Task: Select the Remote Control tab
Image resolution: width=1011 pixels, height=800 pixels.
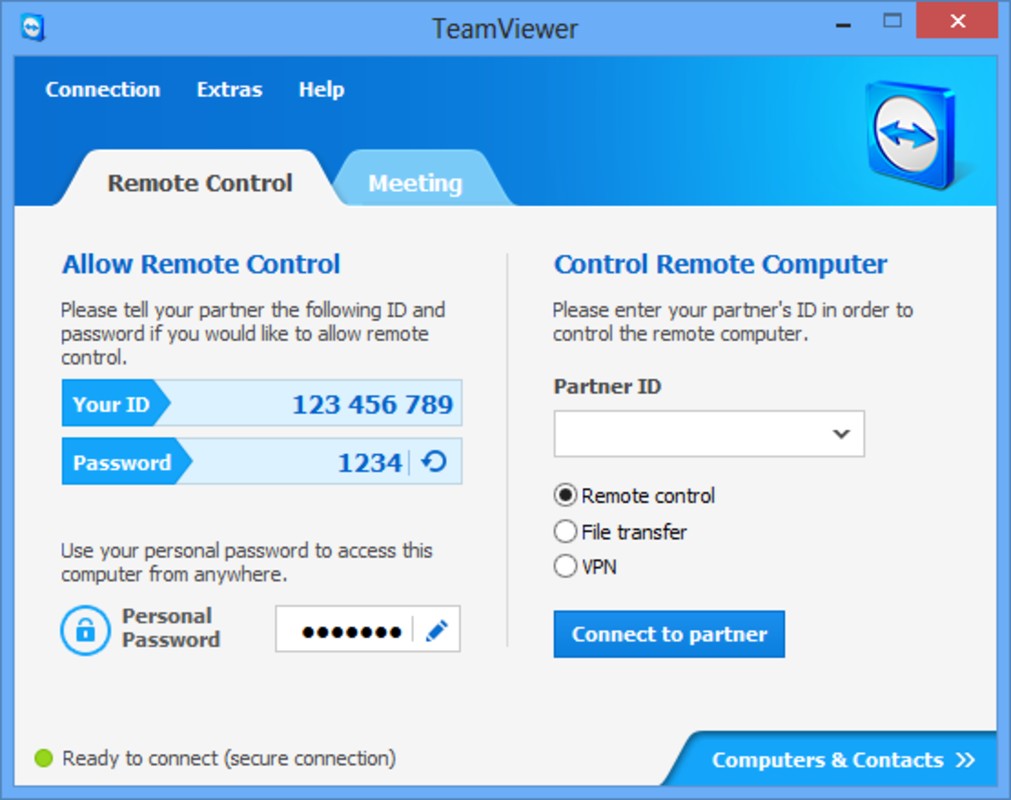Action: click(x=200, y=183)
